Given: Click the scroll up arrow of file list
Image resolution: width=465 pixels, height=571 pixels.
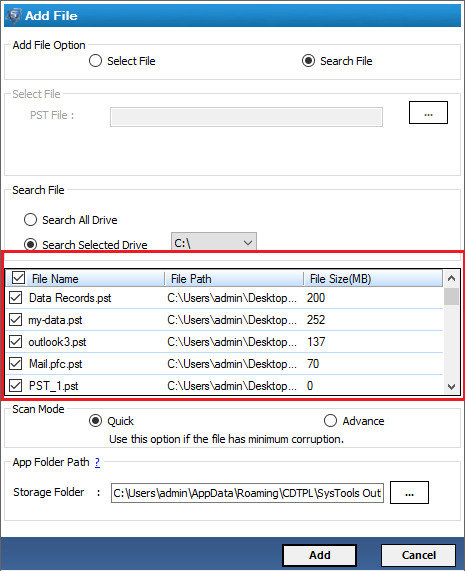Looking at the screenshot, I should point(452,279).
